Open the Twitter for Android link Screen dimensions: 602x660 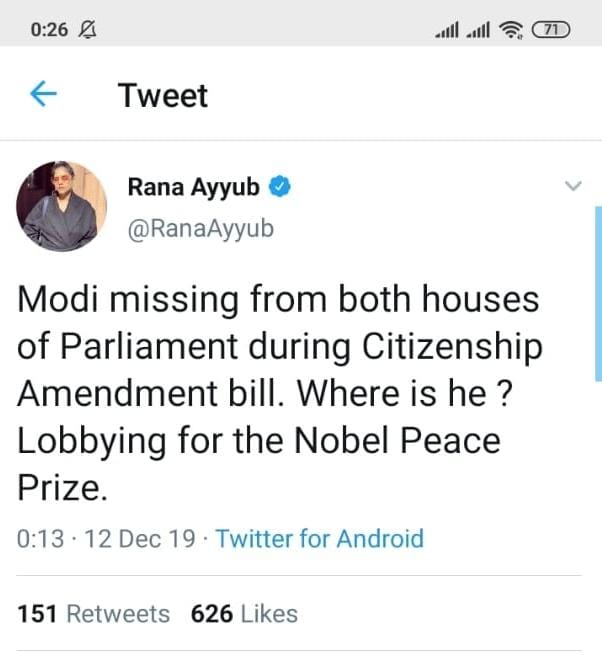click(319, 539)
